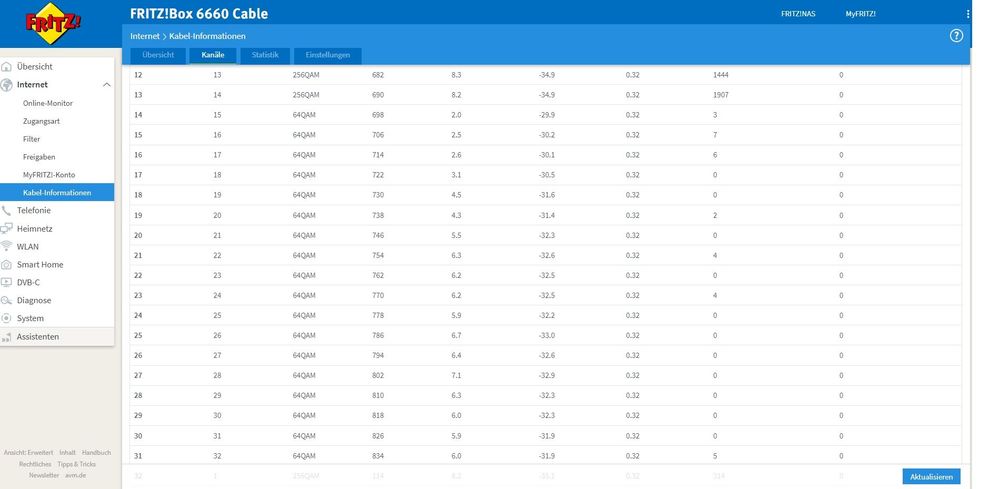Click frequency value 834
This screenshot has width=999, height=489.
coord(378,456)
